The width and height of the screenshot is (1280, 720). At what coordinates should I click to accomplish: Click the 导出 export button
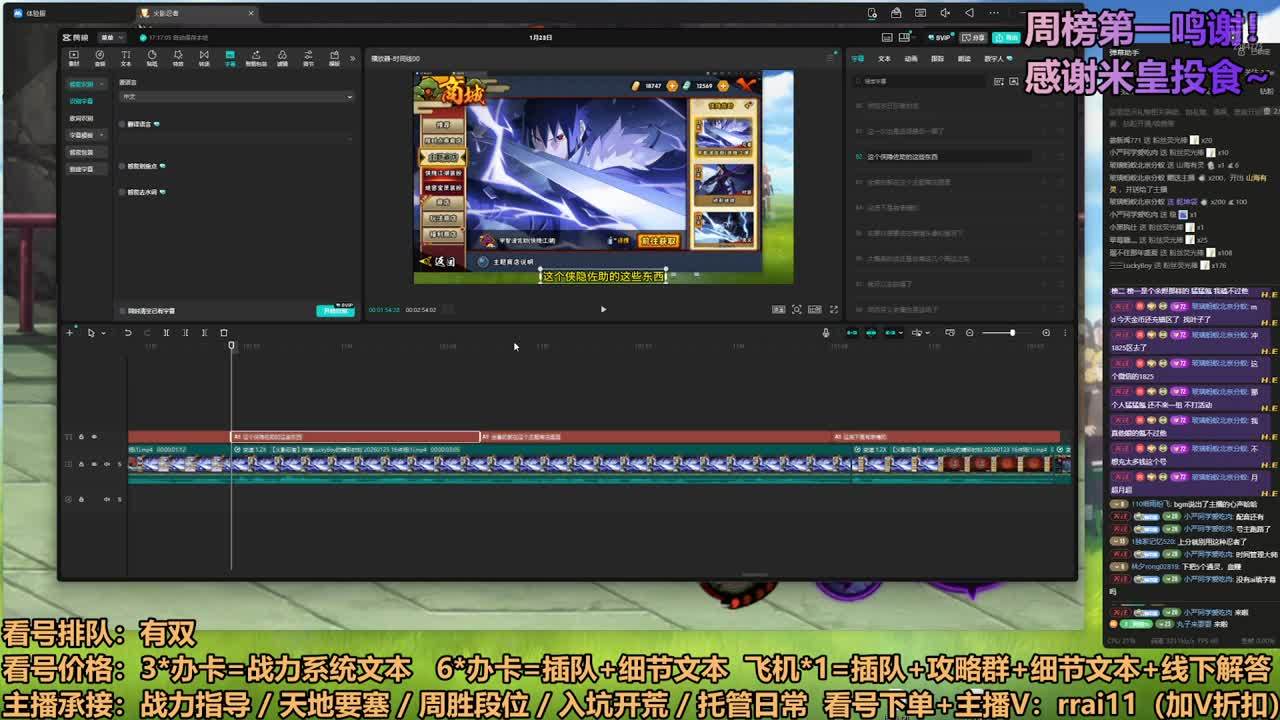(1004, 38)
